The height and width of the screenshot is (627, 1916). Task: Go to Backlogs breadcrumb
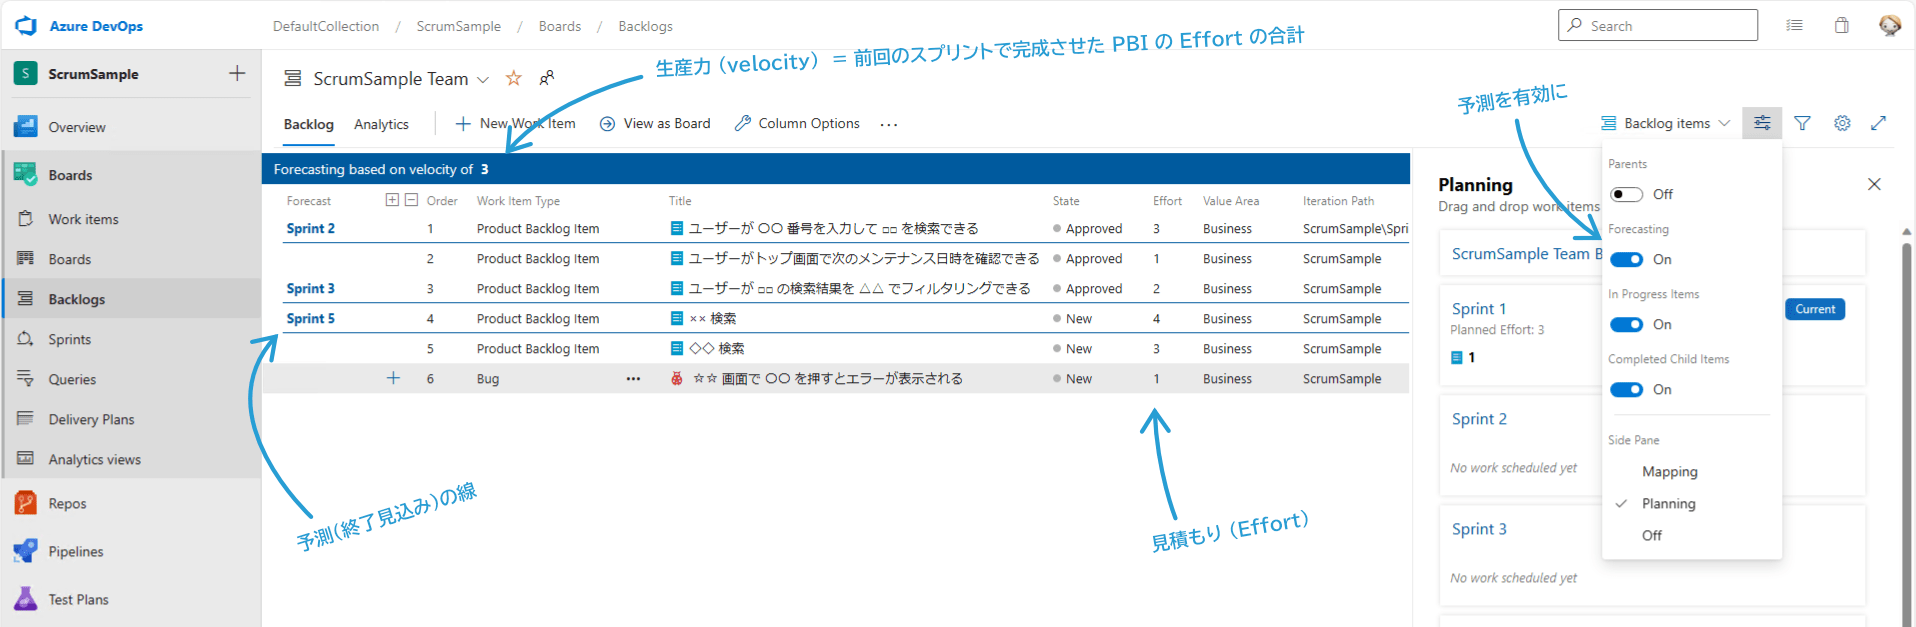(645, 26)
